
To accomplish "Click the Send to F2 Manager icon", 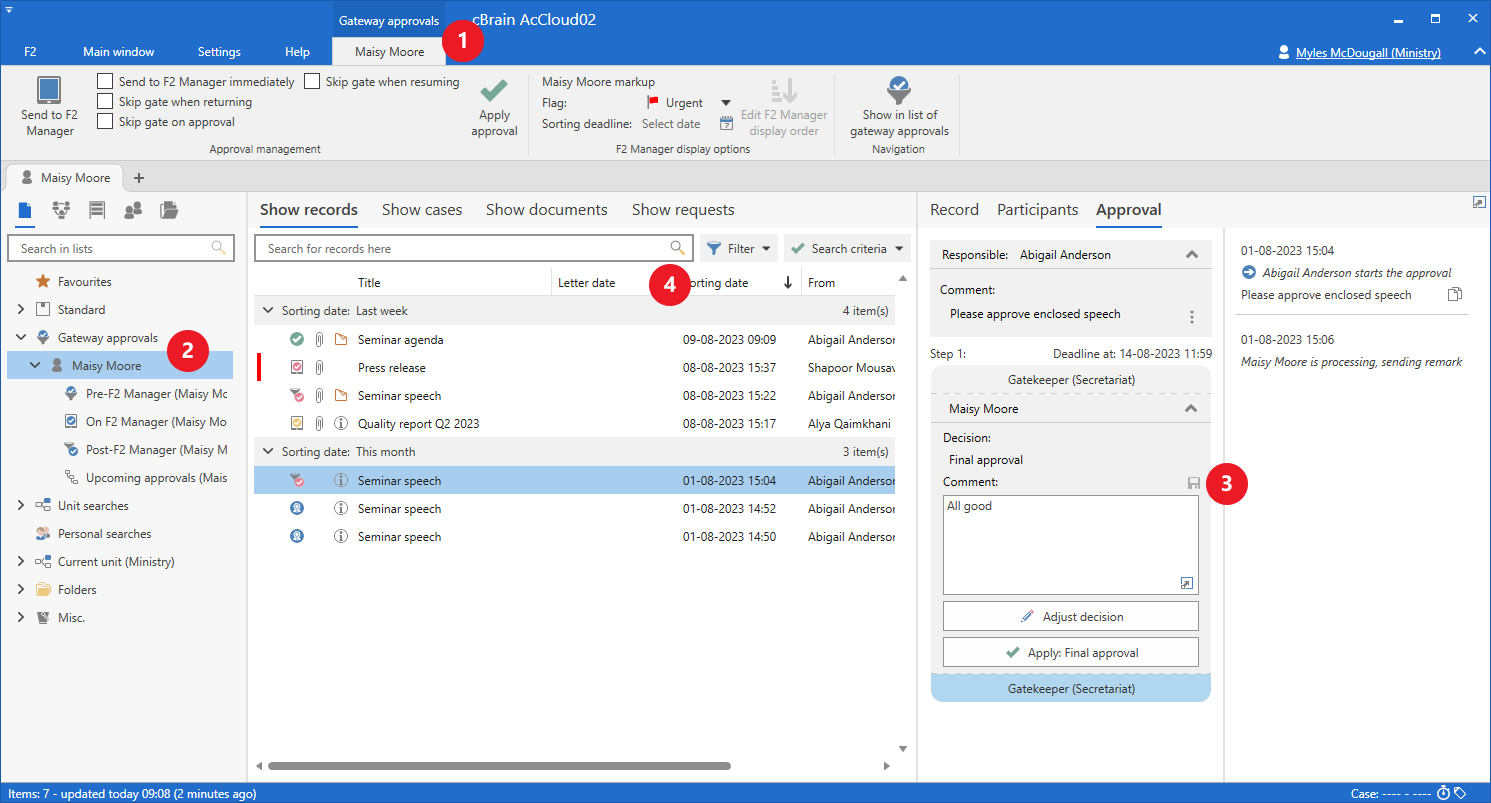I will click(x=49, y=91).
